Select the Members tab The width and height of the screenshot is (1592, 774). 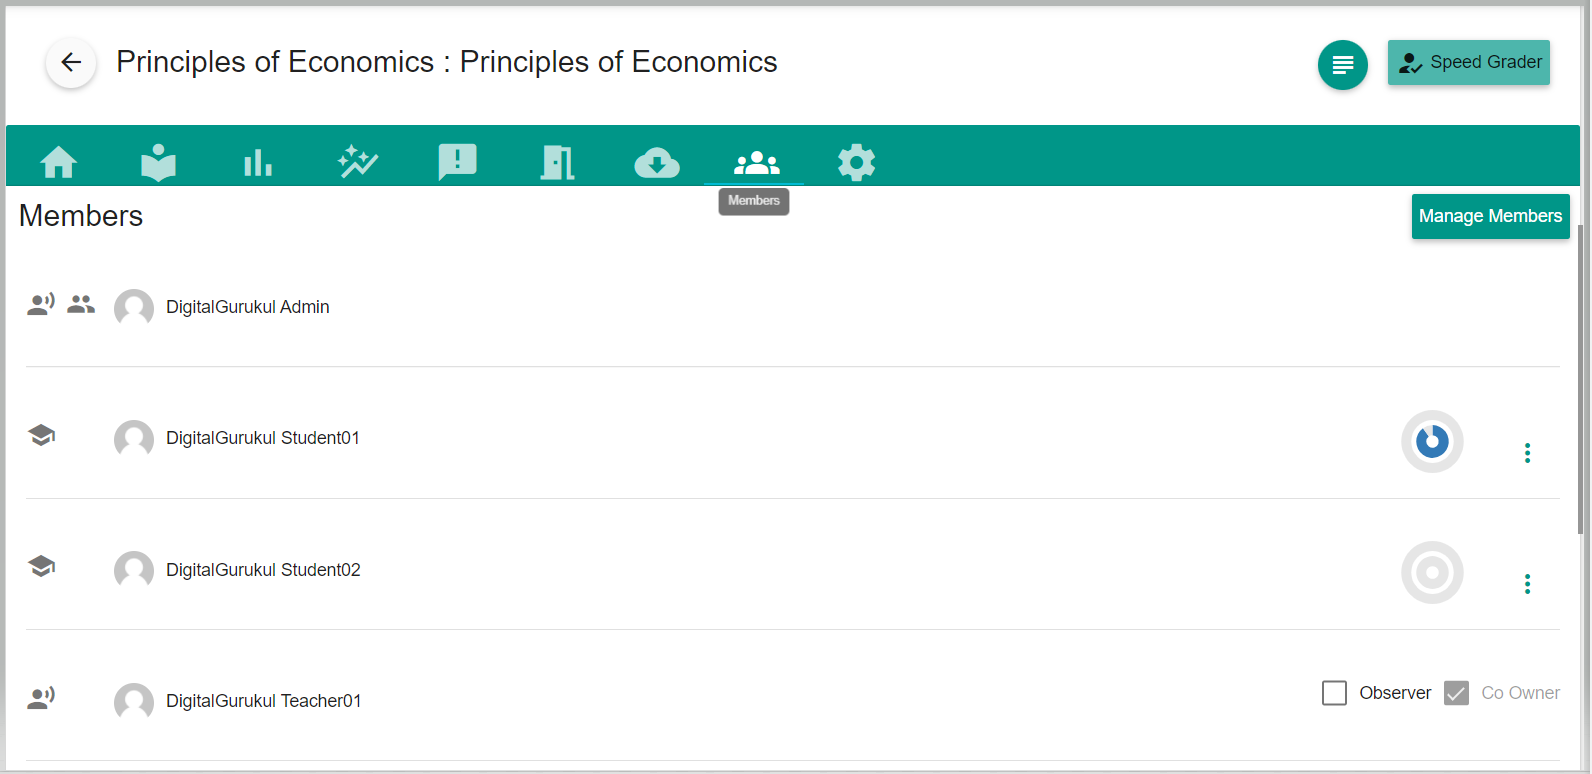[756, 162]
